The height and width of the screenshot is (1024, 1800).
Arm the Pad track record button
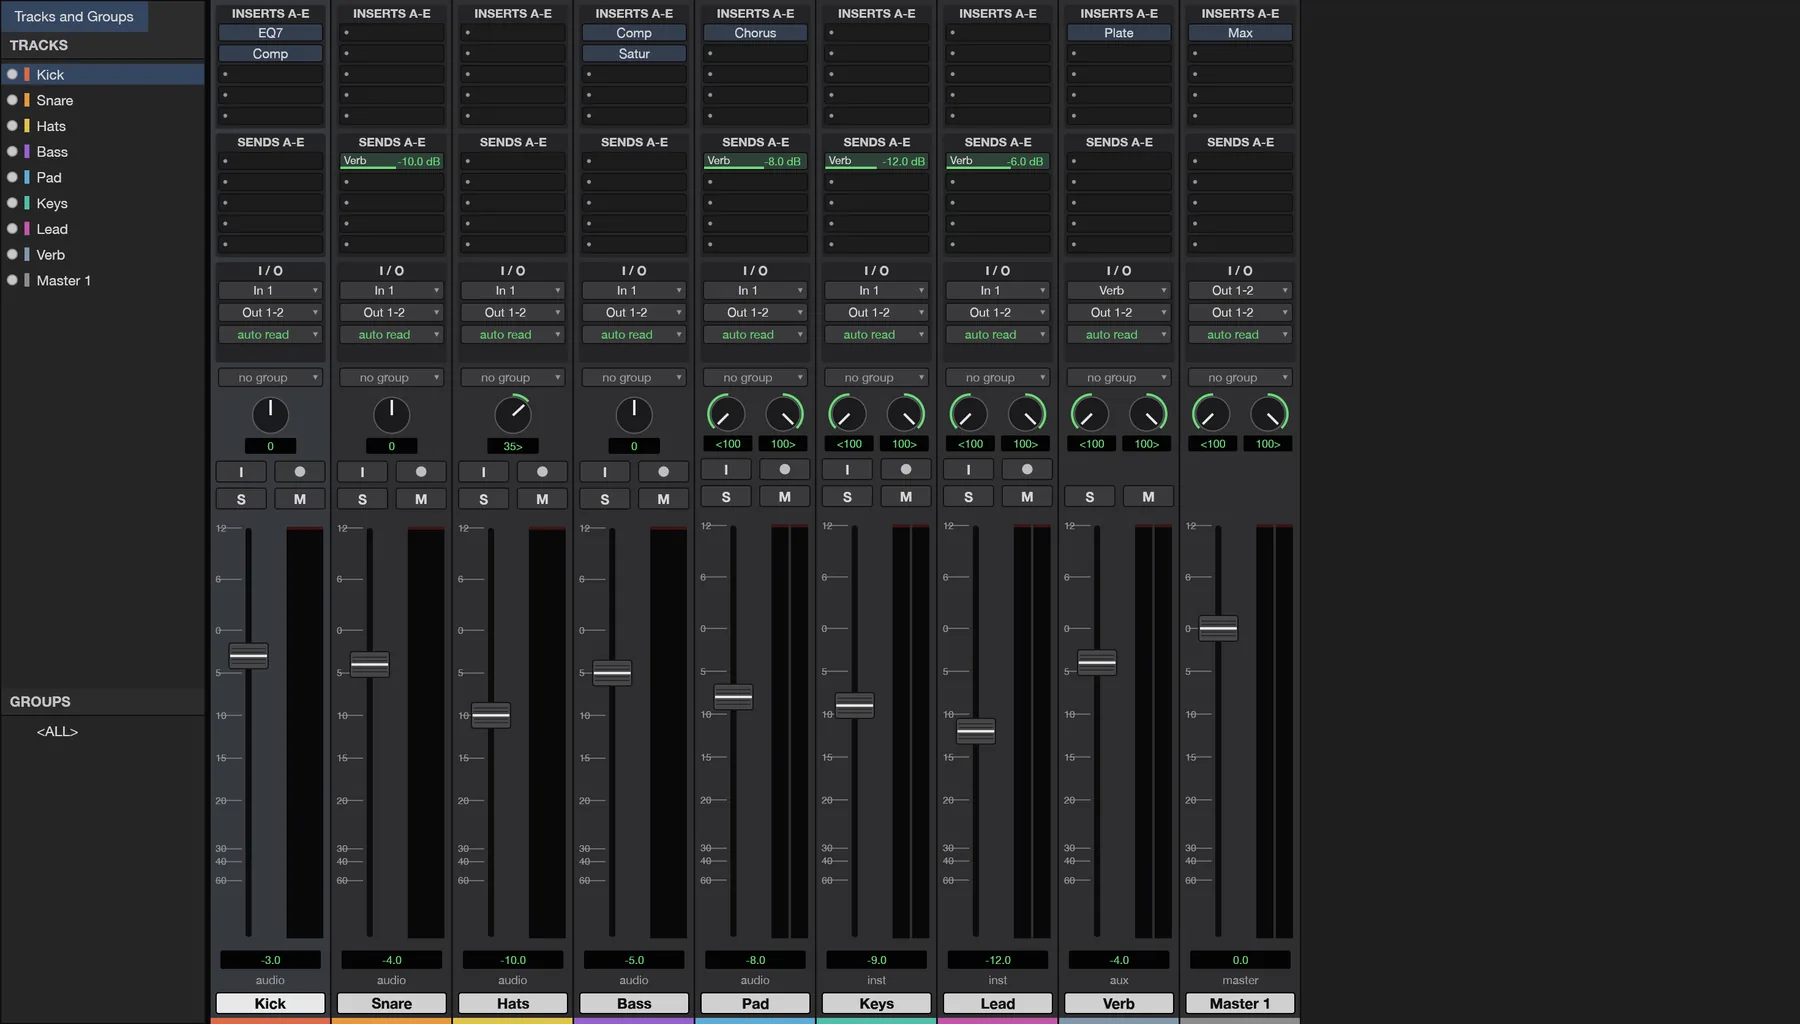[784, 469]
